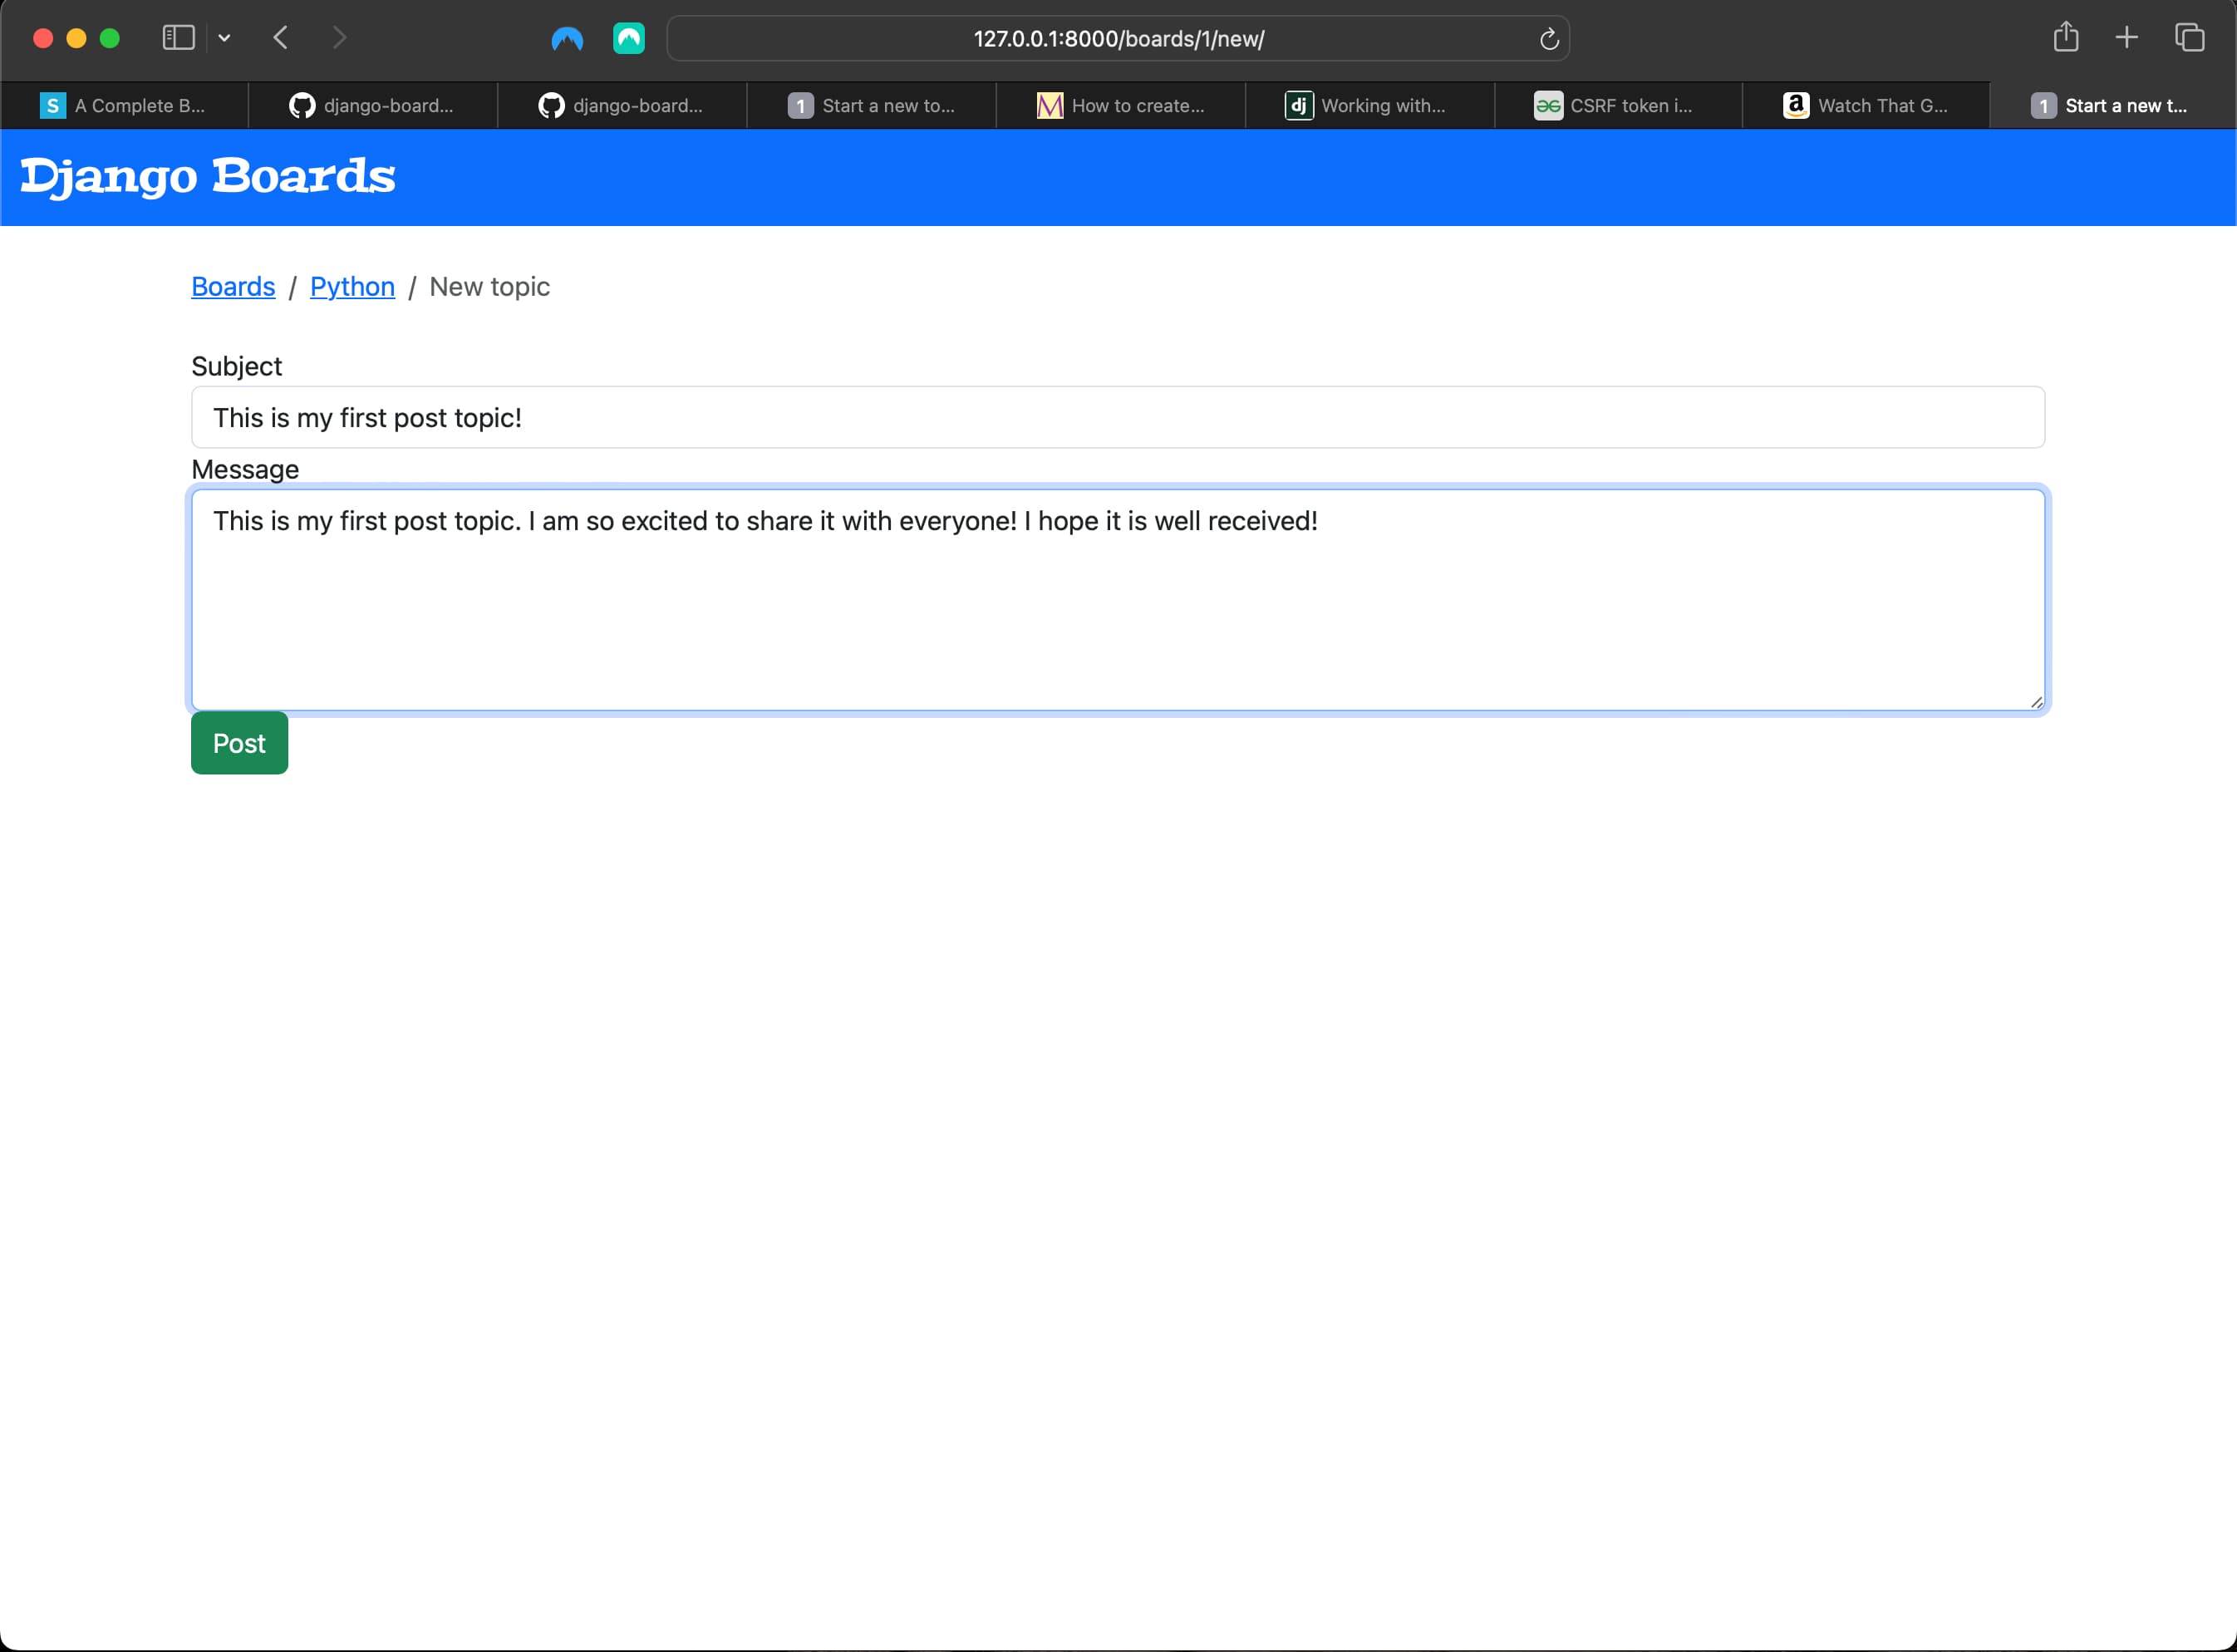Switch to the 'Watch That G...' Amazon tab
Screen dimensions: 2237x1652
pyautogui.click(x=1866, y=105)
